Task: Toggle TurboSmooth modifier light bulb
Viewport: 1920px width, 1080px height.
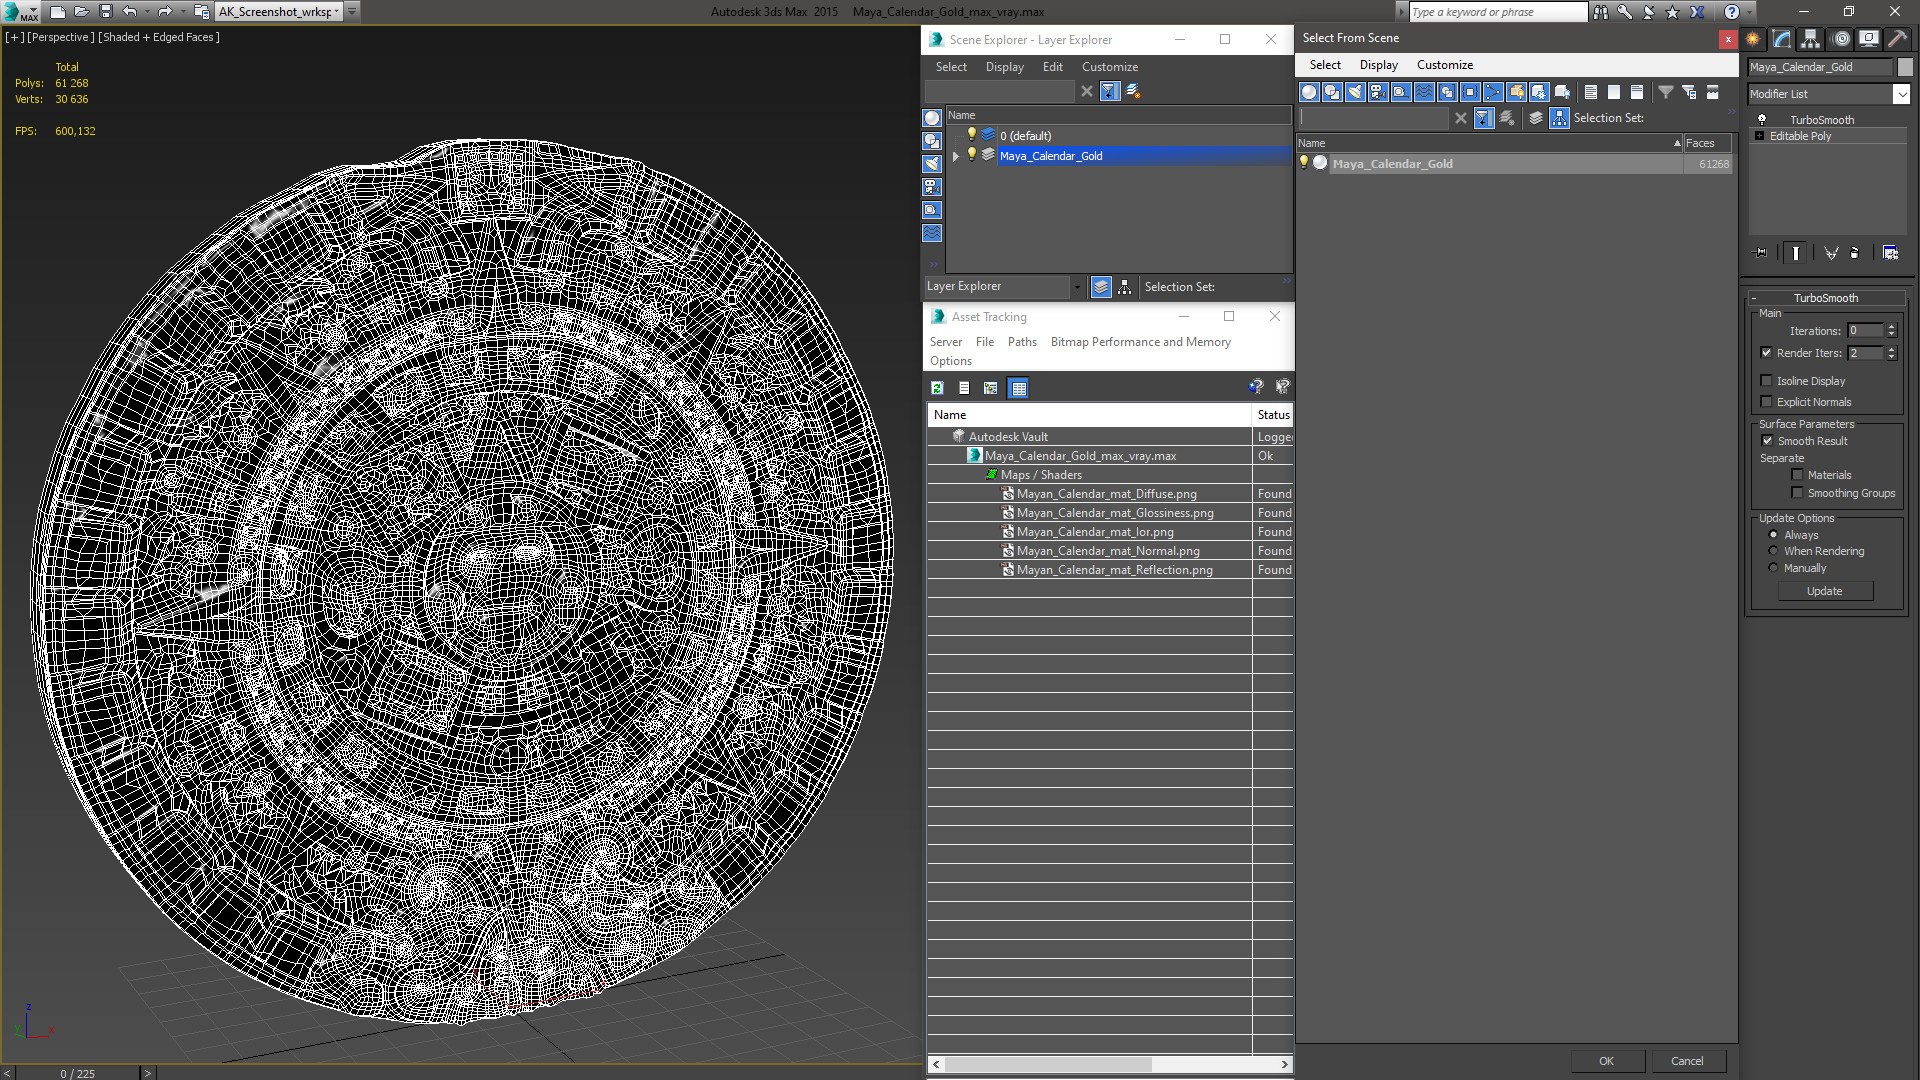Action: 1762,119
